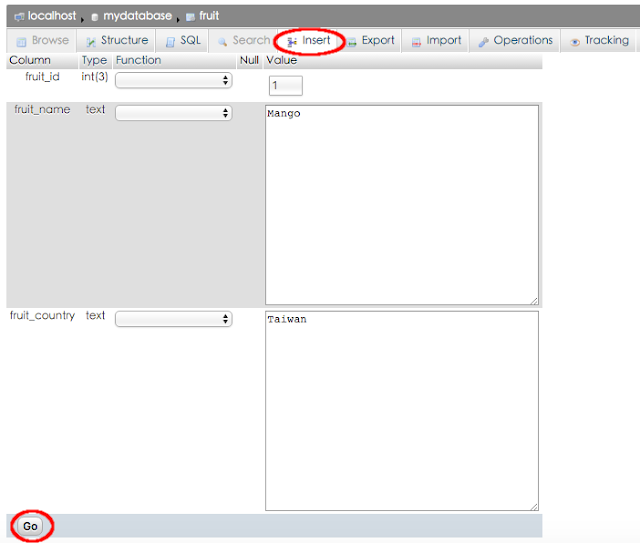Screen dimensions: 640x543
Task: Click the Search tab magnifier icon
Action: coord(222,41)
